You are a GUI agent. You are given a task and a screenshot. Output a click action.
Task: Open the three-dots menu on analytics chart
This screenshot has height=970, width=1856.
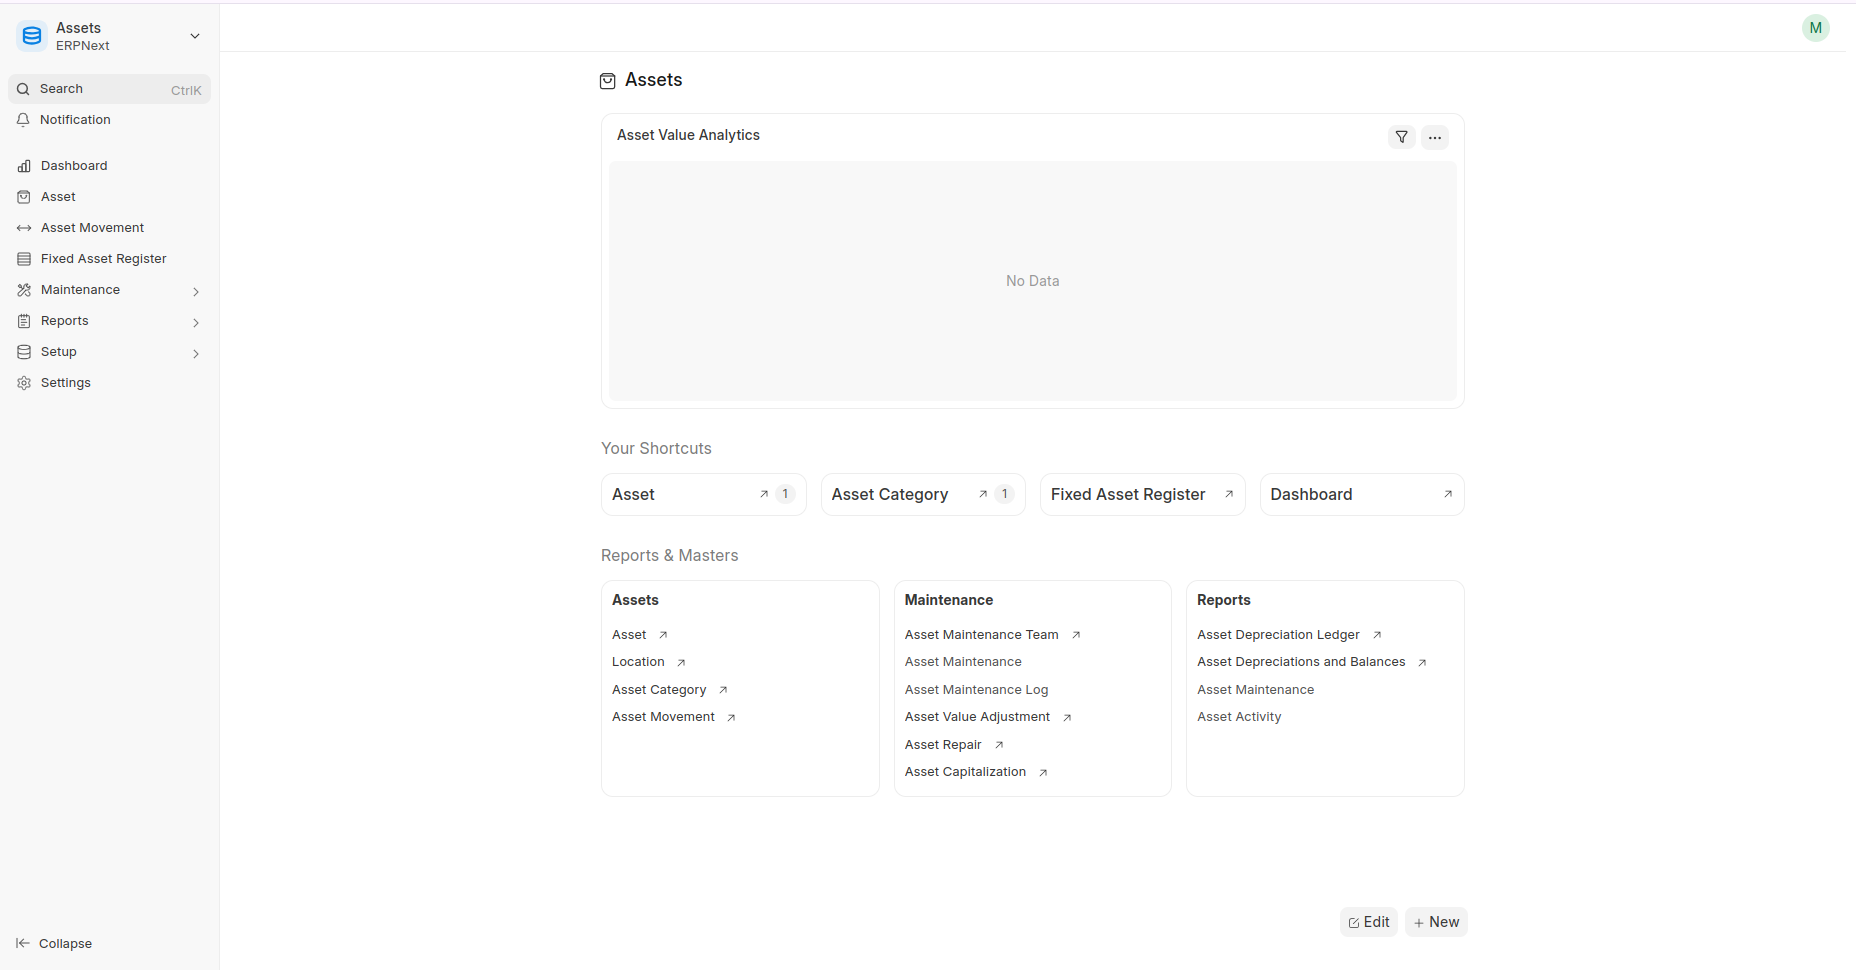[1435, 137]
